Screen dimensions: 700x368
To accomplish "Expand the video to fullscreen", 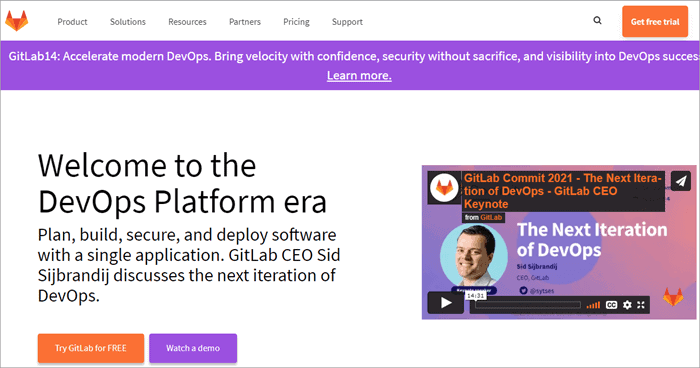I will click(x=641, y=305).
